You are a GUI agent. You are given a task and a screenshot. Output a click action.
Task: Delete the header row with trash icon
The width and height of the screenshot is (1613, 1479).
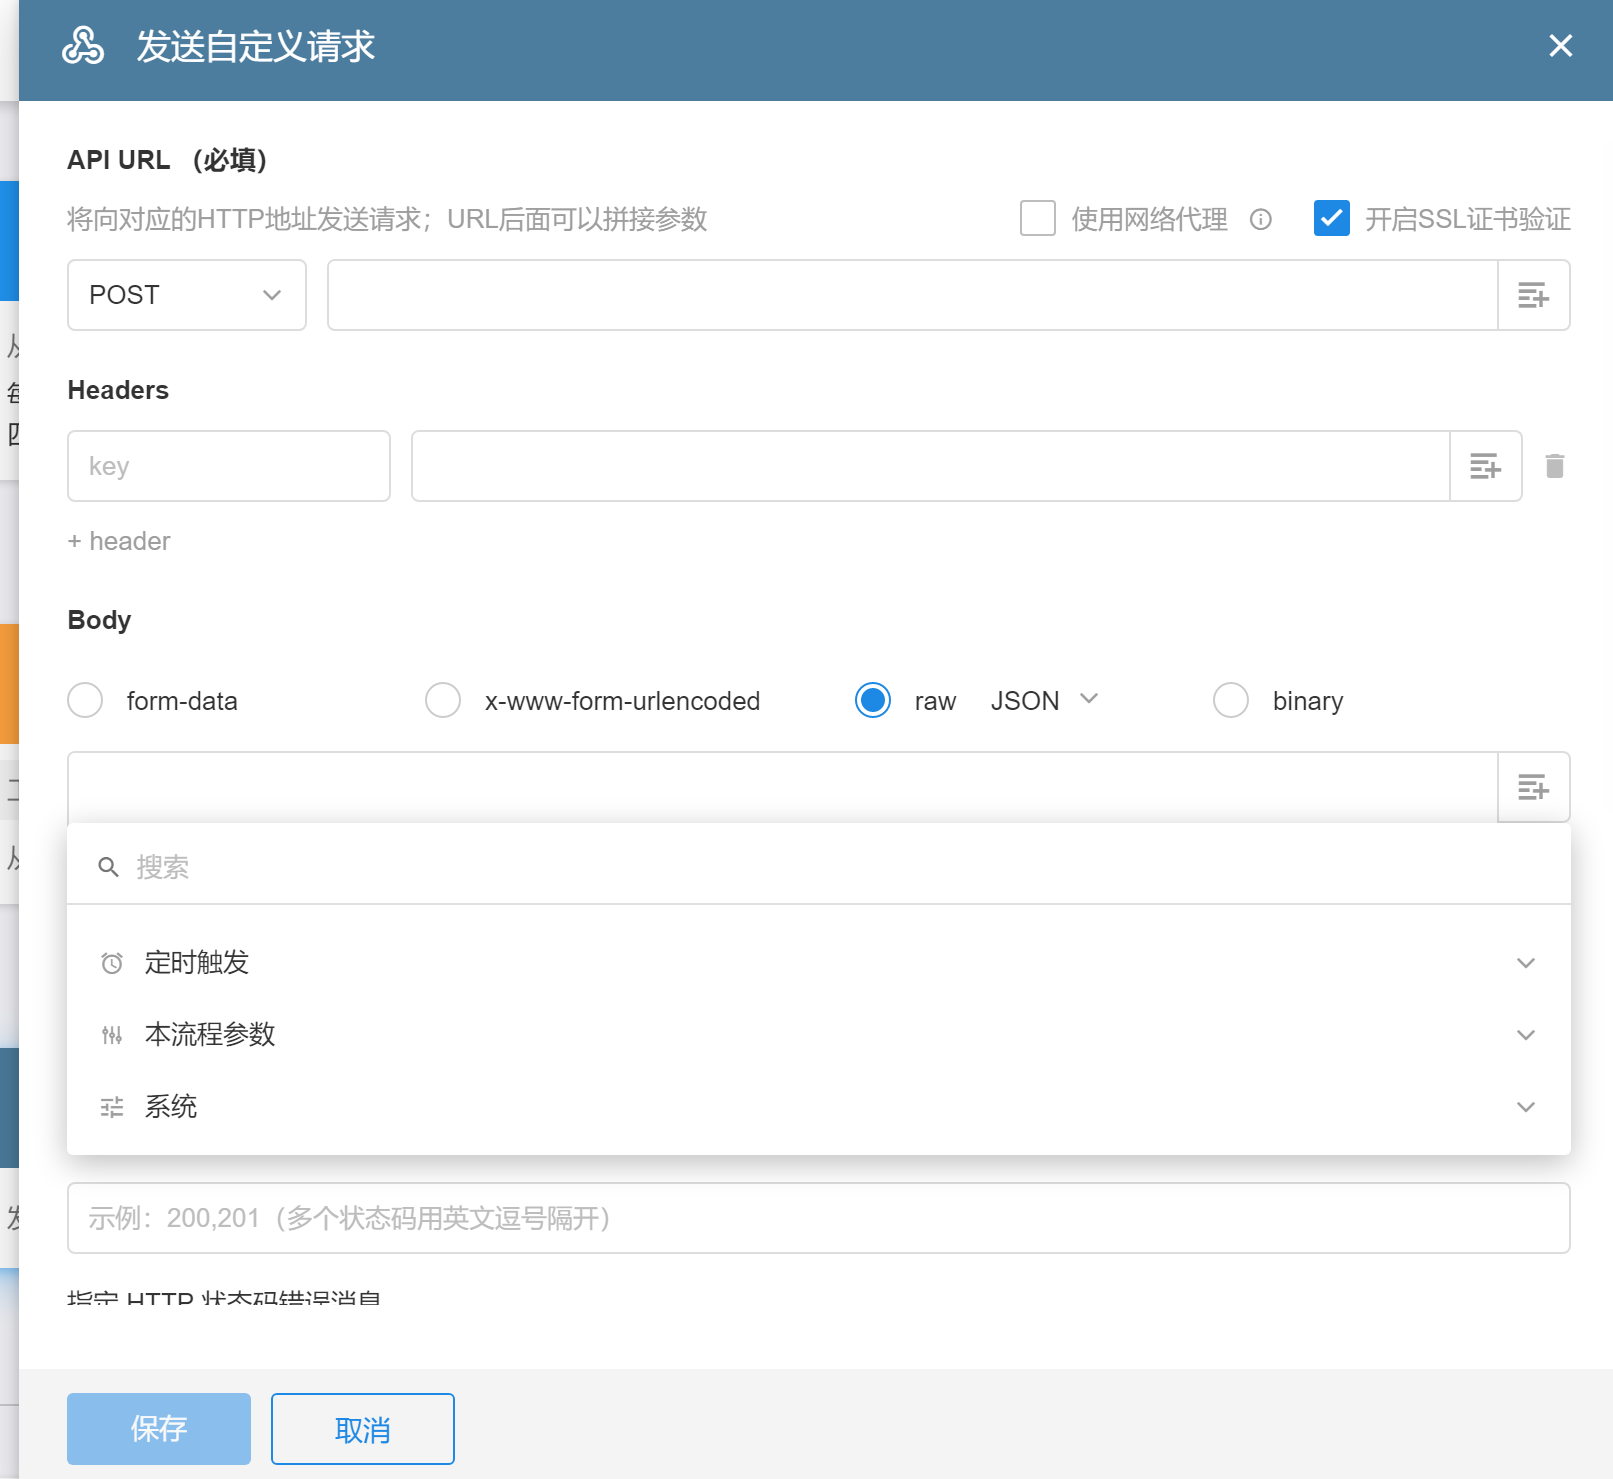click(1554, 466)
